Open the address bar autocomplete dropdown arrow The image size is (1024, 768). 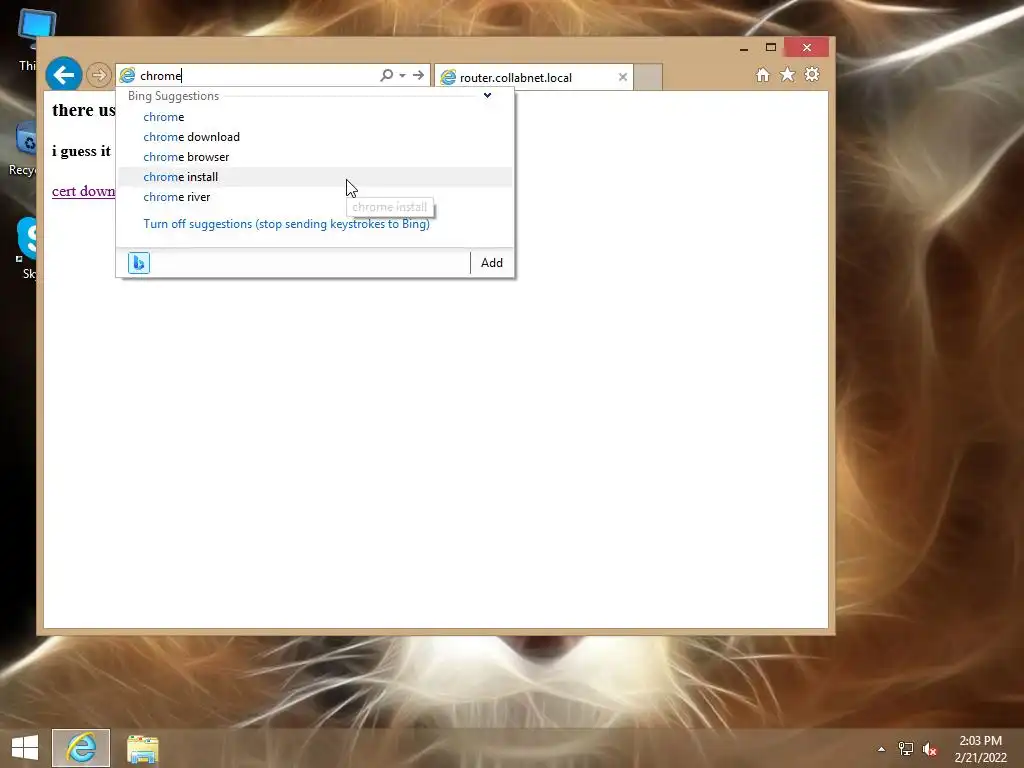click(x=402, y=76)
